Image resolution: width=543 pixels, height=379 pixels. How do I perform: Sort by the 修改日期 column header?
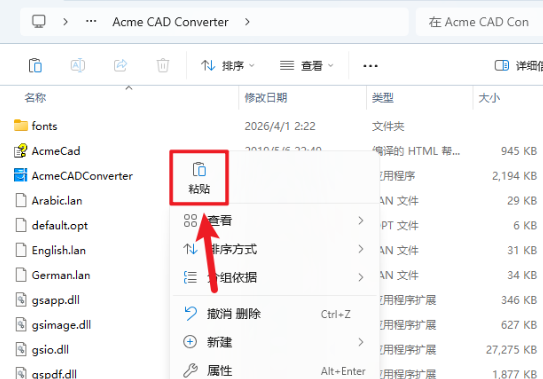tap(266, 98)
